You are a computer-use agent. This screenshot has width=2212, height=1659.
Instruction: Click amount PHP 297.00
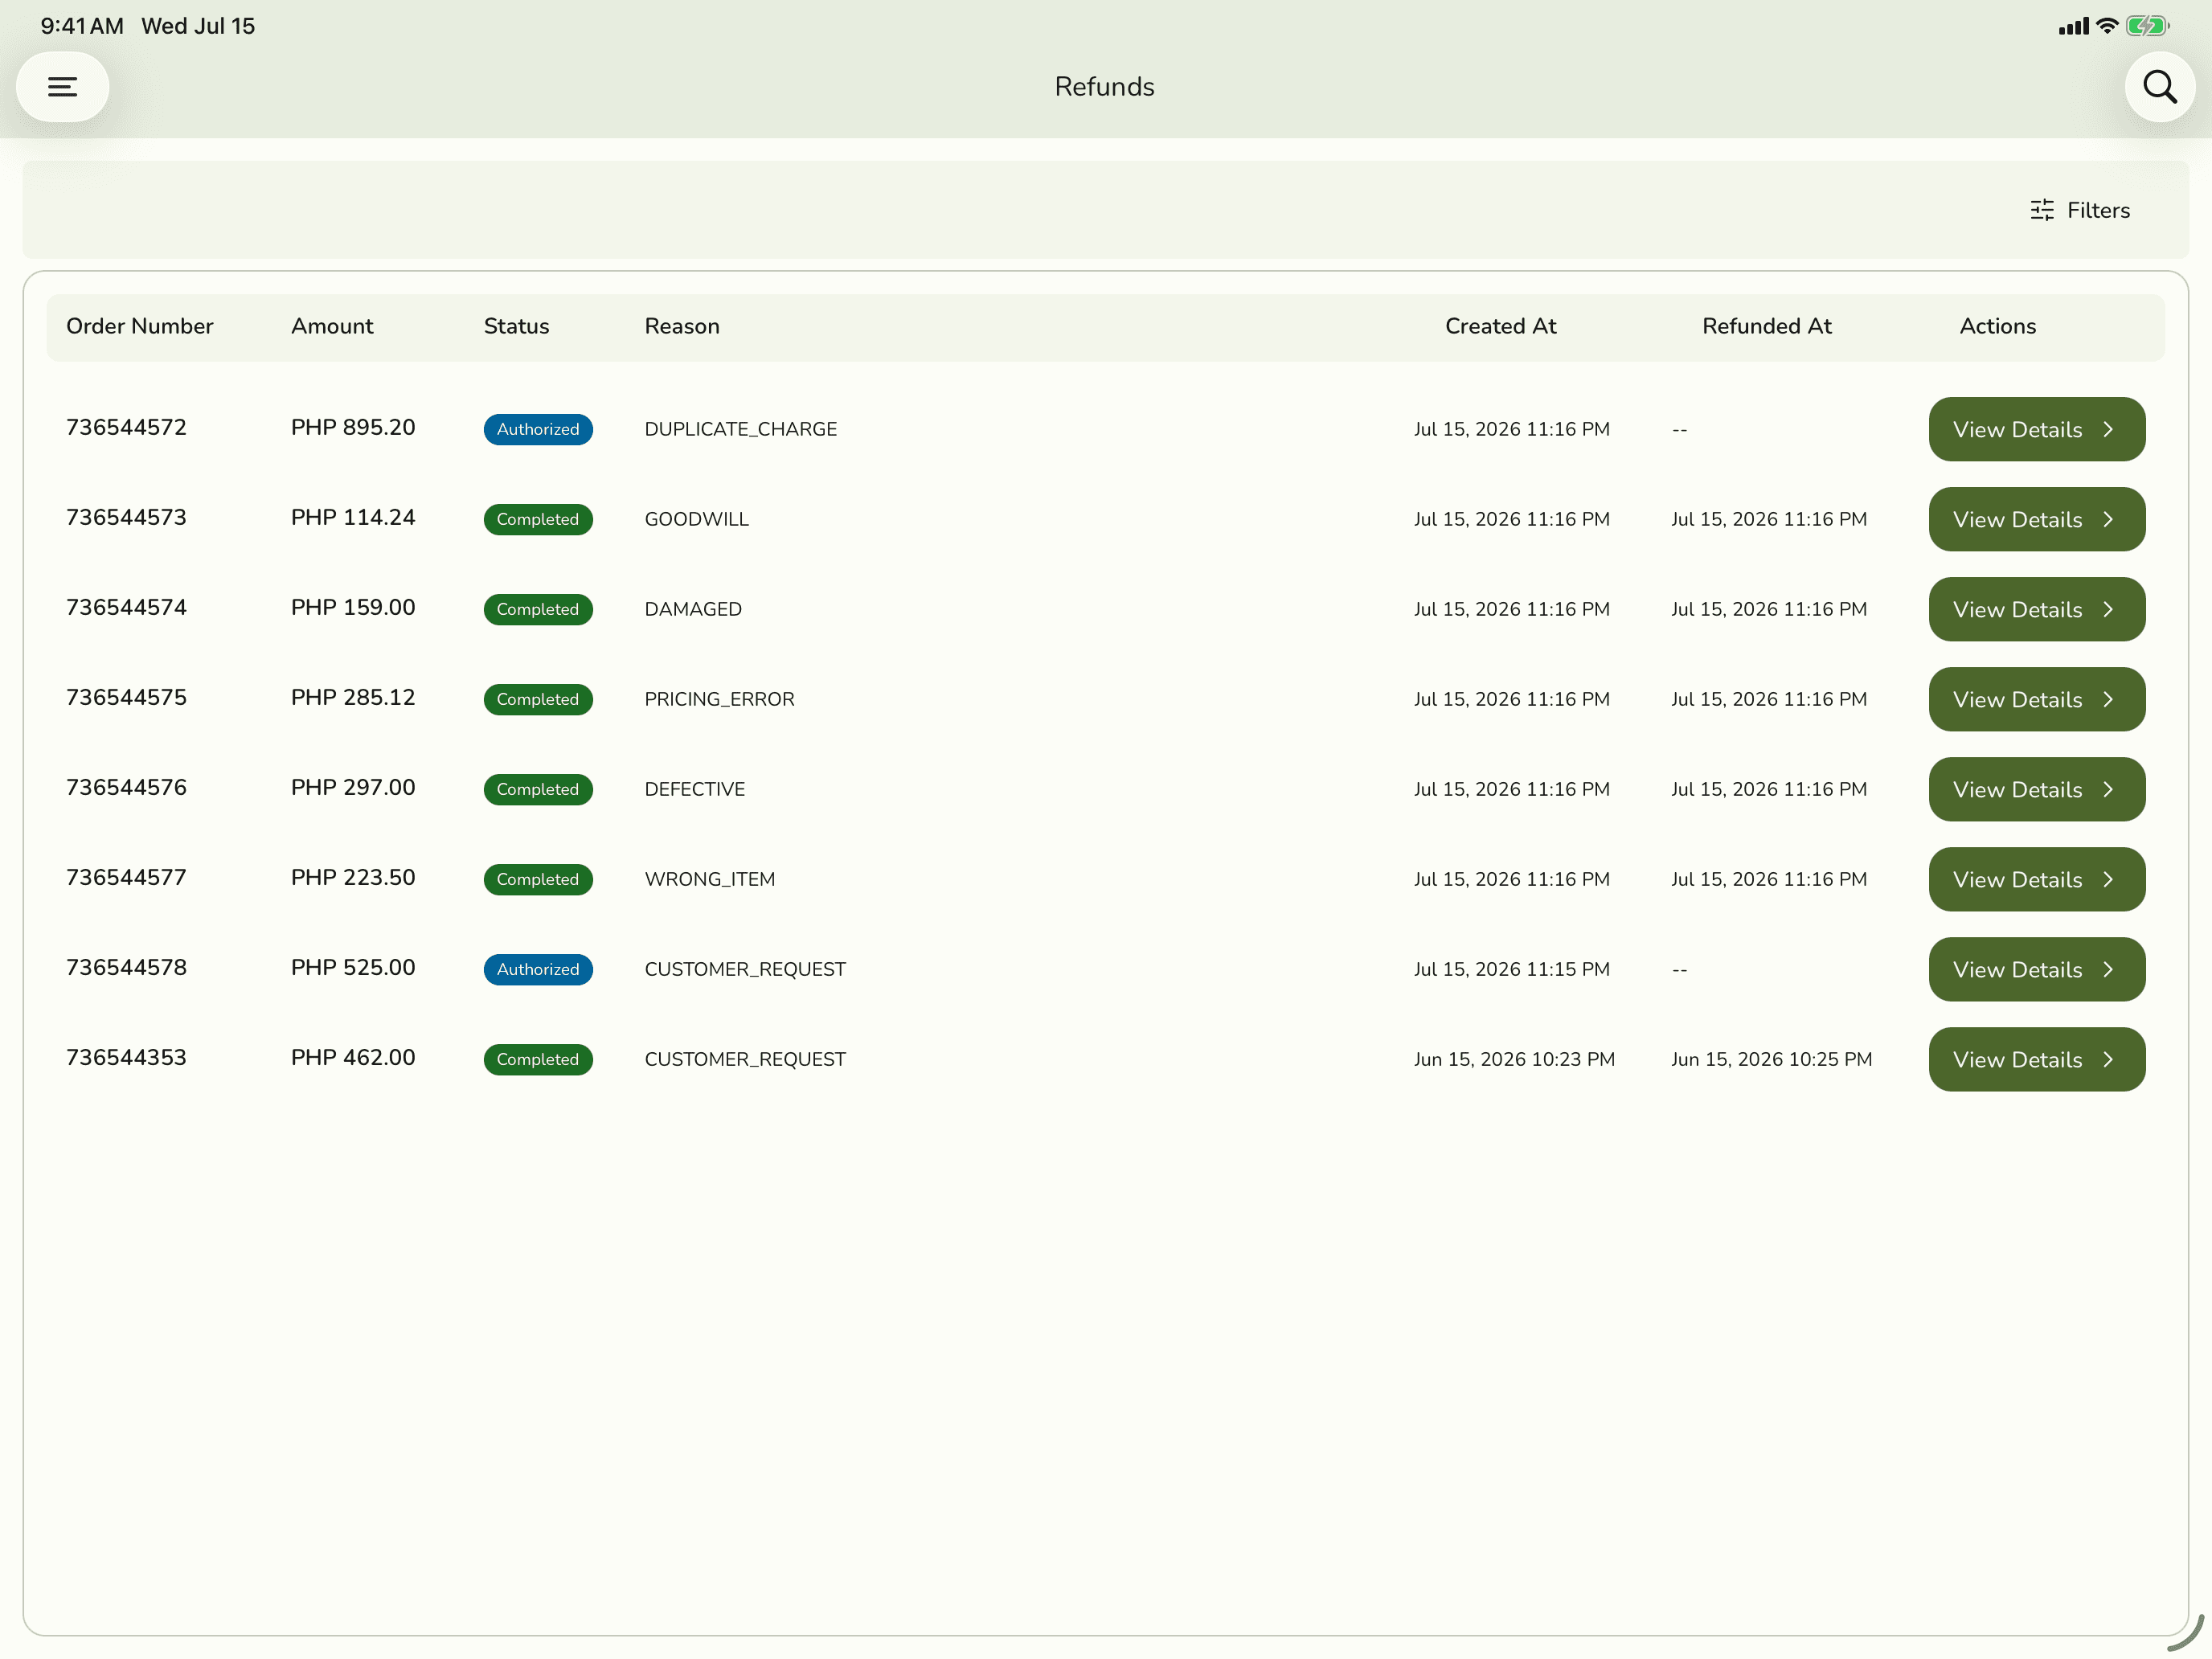[x=353, y=787]
